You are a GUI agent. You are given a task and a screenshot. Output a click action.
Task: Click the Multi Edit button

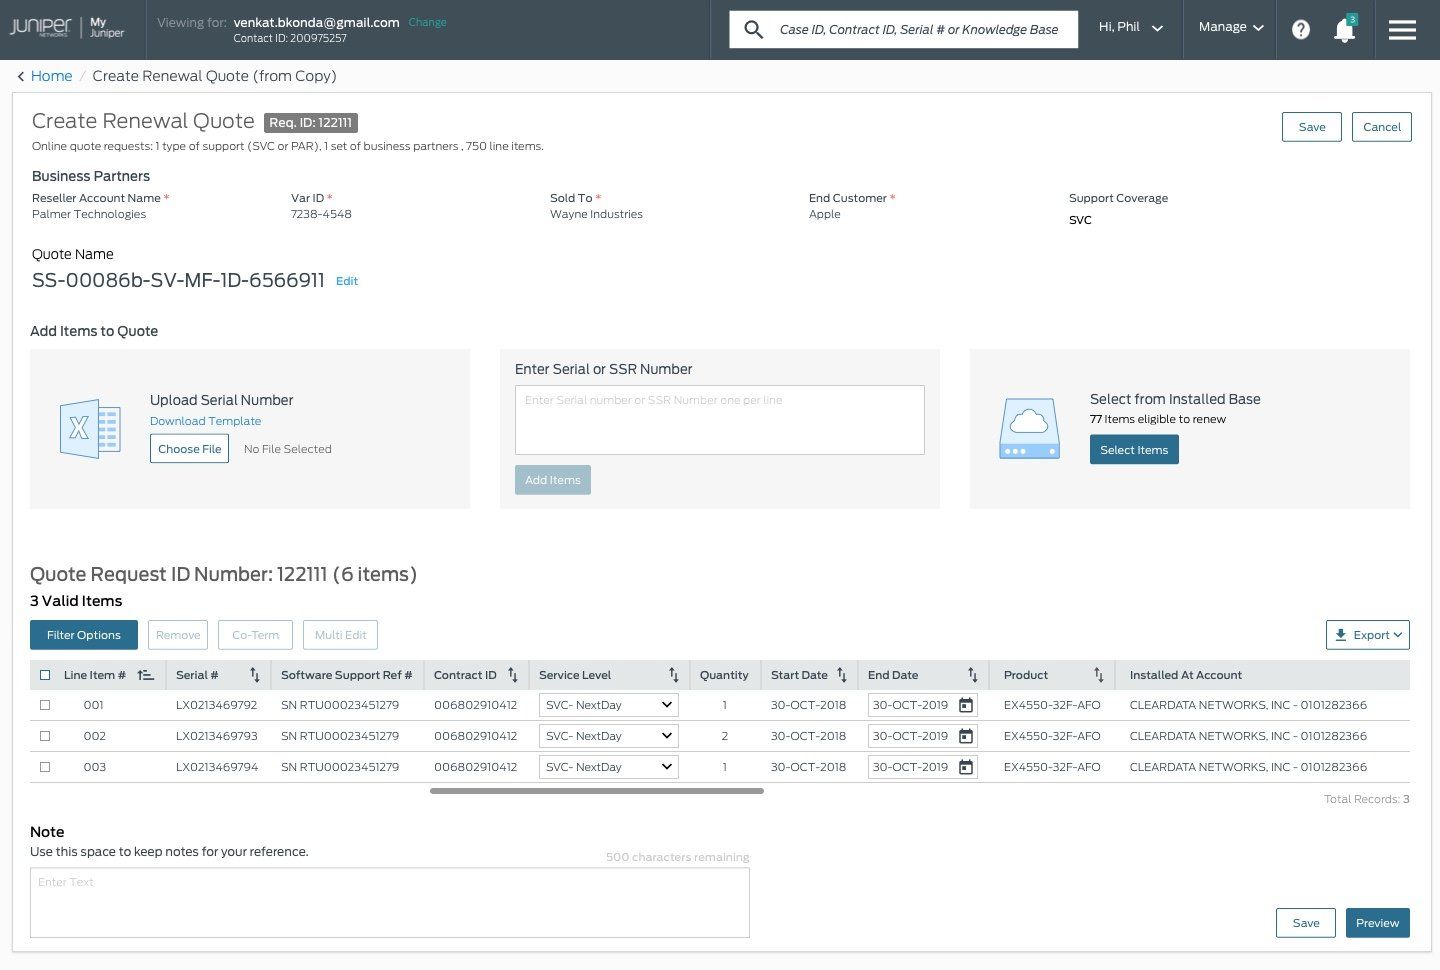pyautogui.click(x=341, y=635)
